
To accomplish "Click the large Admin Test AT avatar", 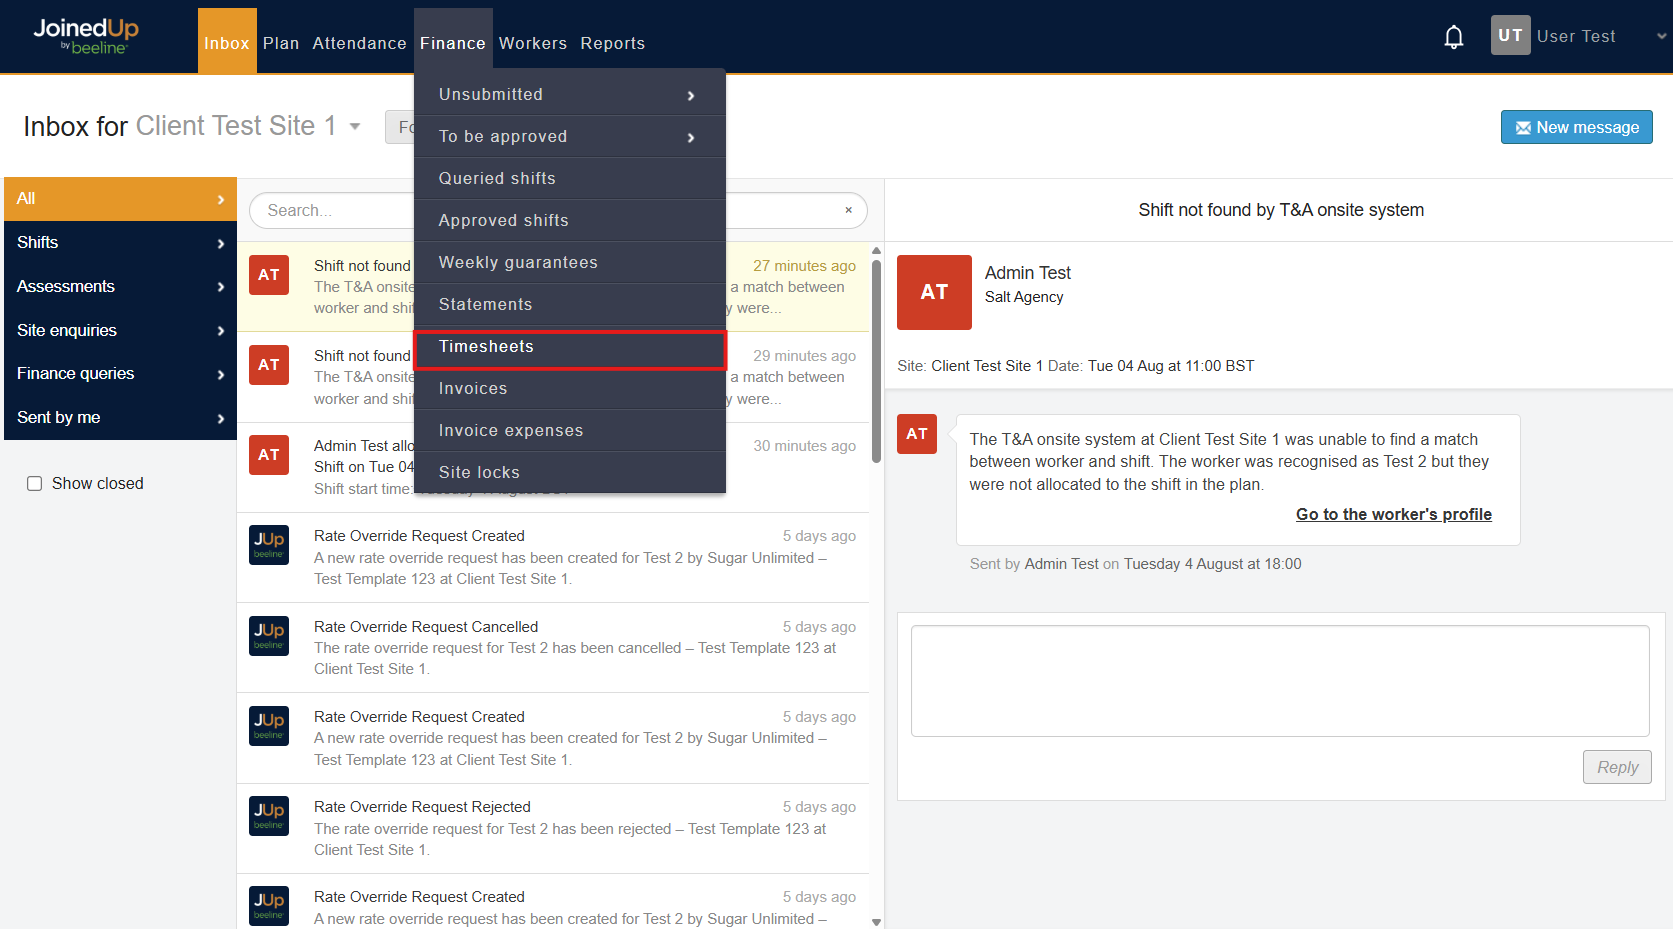I will tap(934, 292).
